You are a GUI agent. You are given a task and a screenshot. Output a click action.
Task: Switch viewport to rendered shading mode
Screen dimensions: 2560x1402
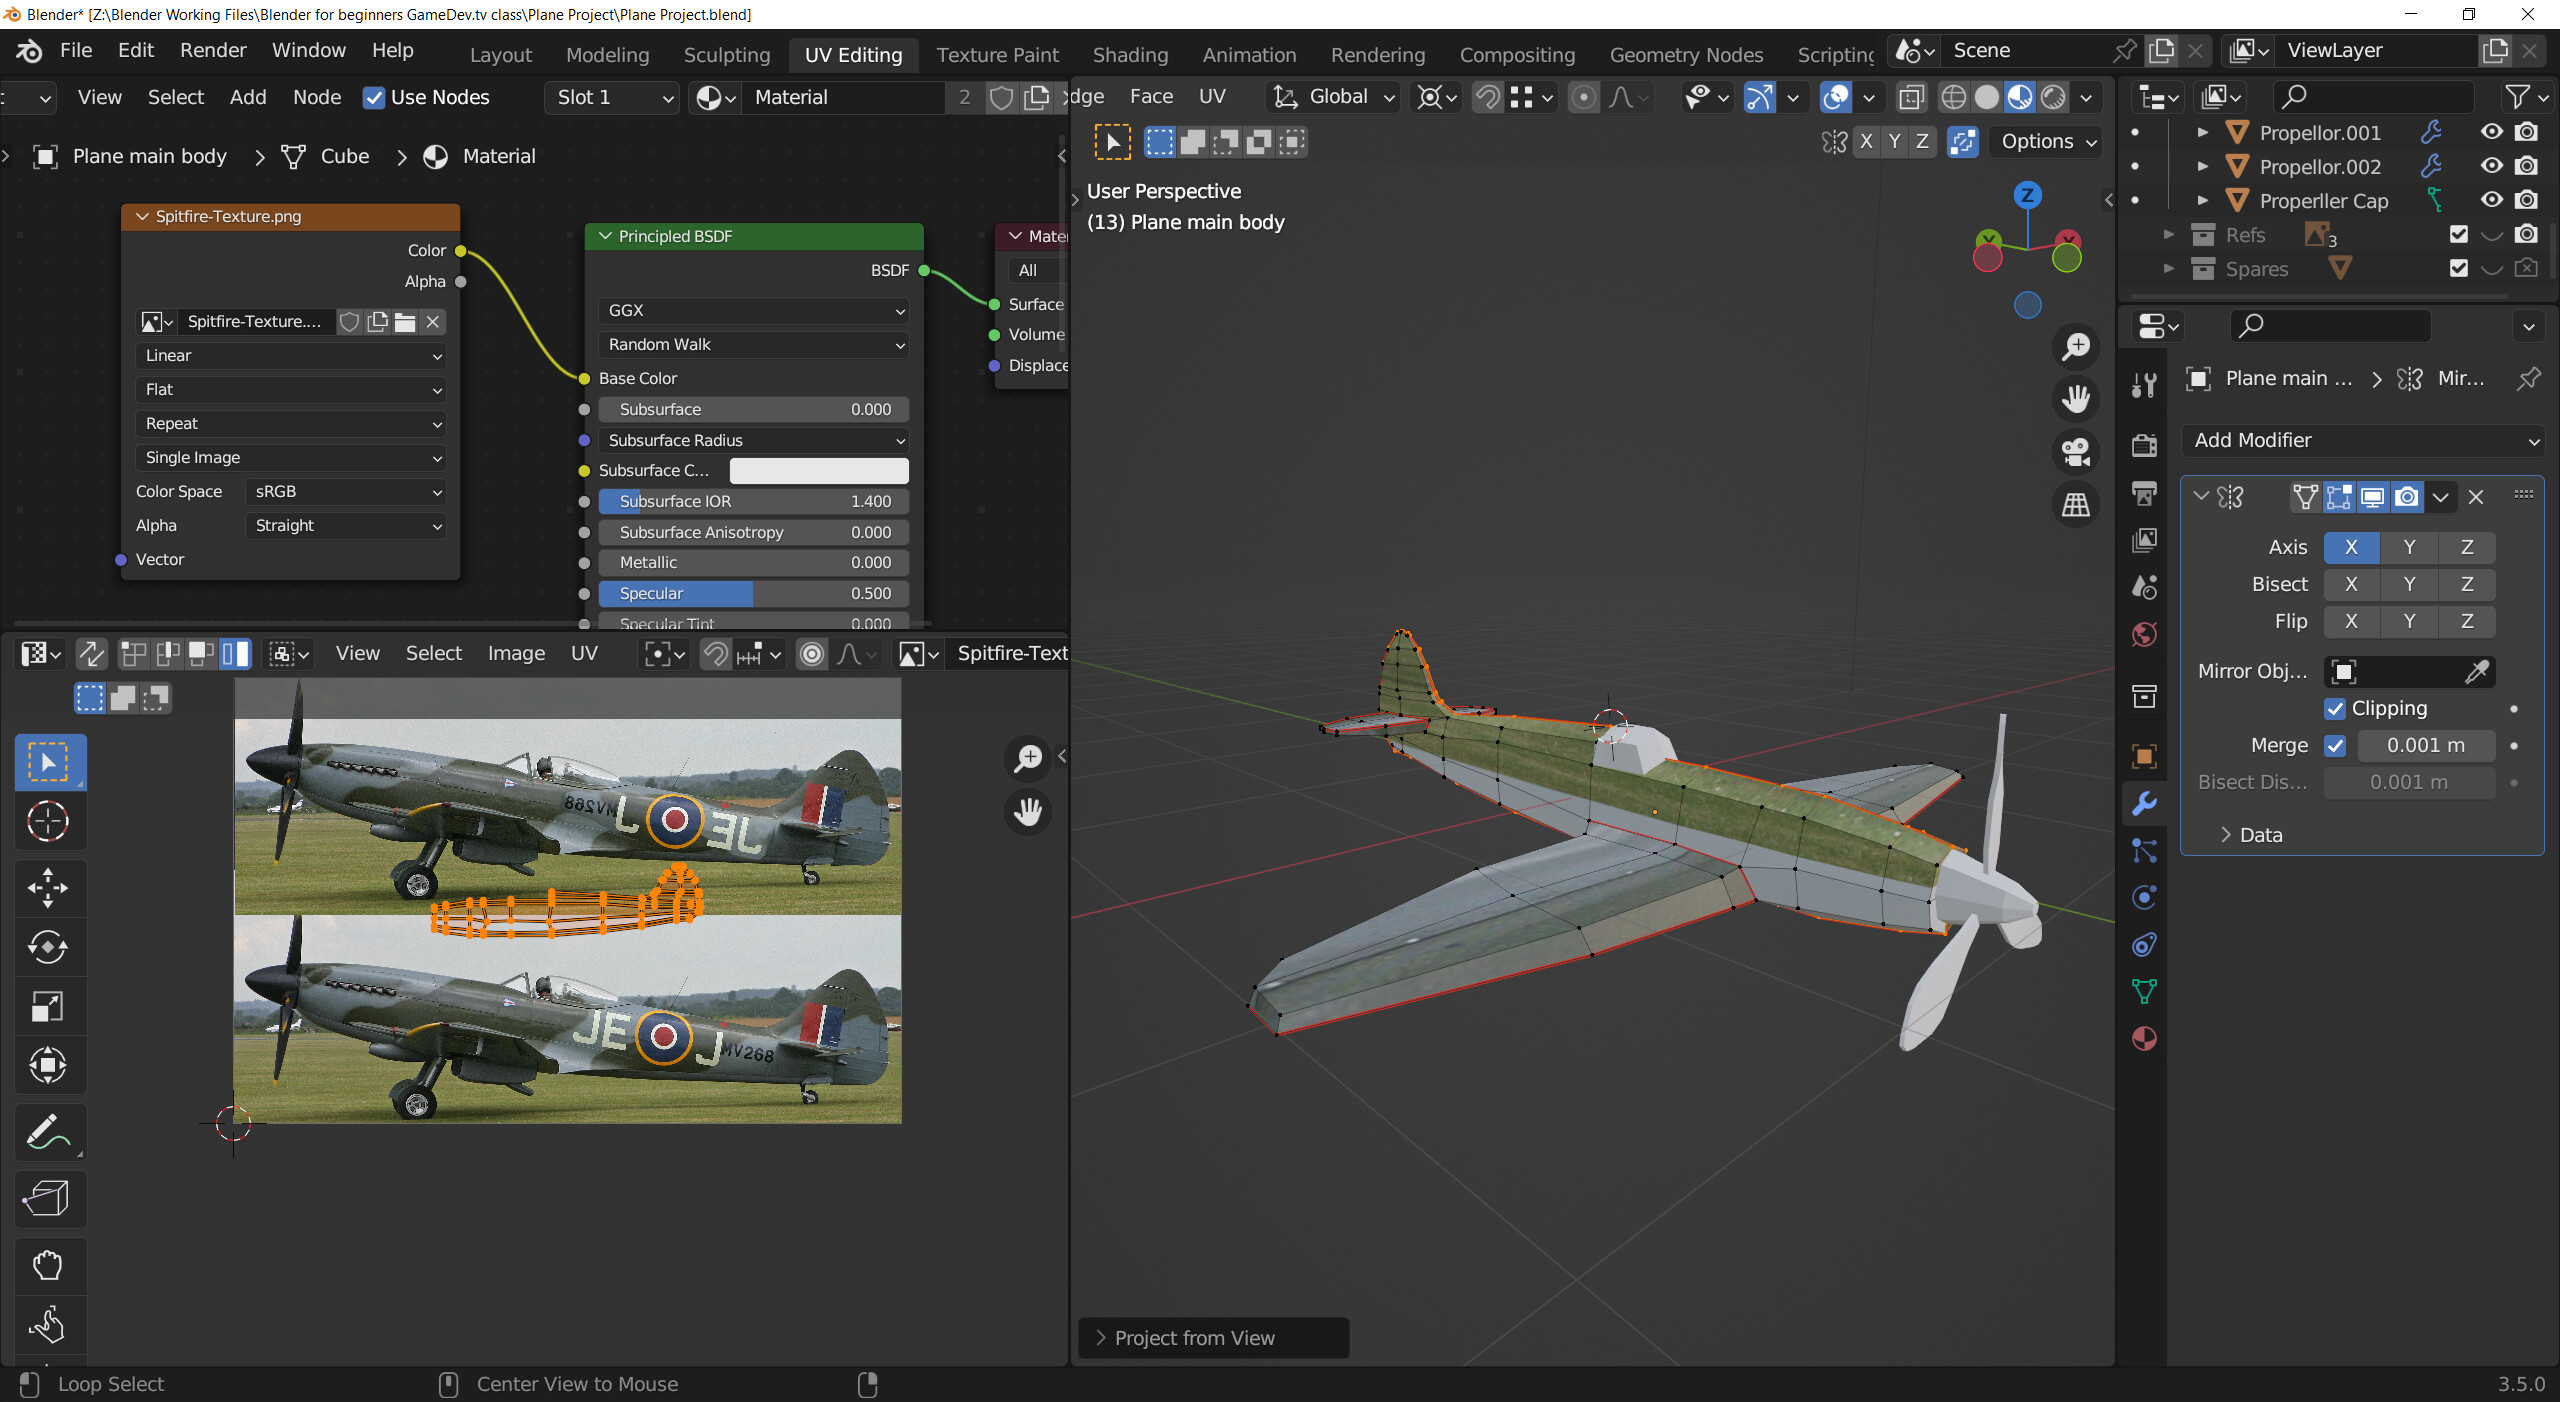coord(2053,97)
